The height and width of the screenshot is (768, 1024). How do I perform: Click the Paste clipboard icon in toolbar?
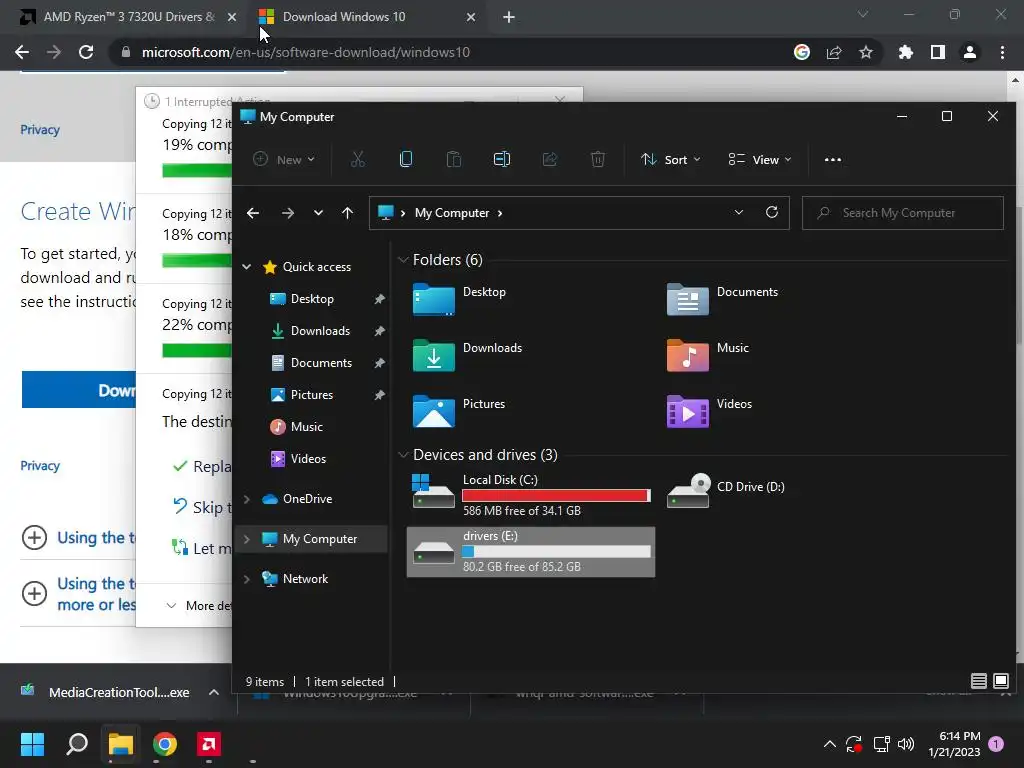(453, 159)
